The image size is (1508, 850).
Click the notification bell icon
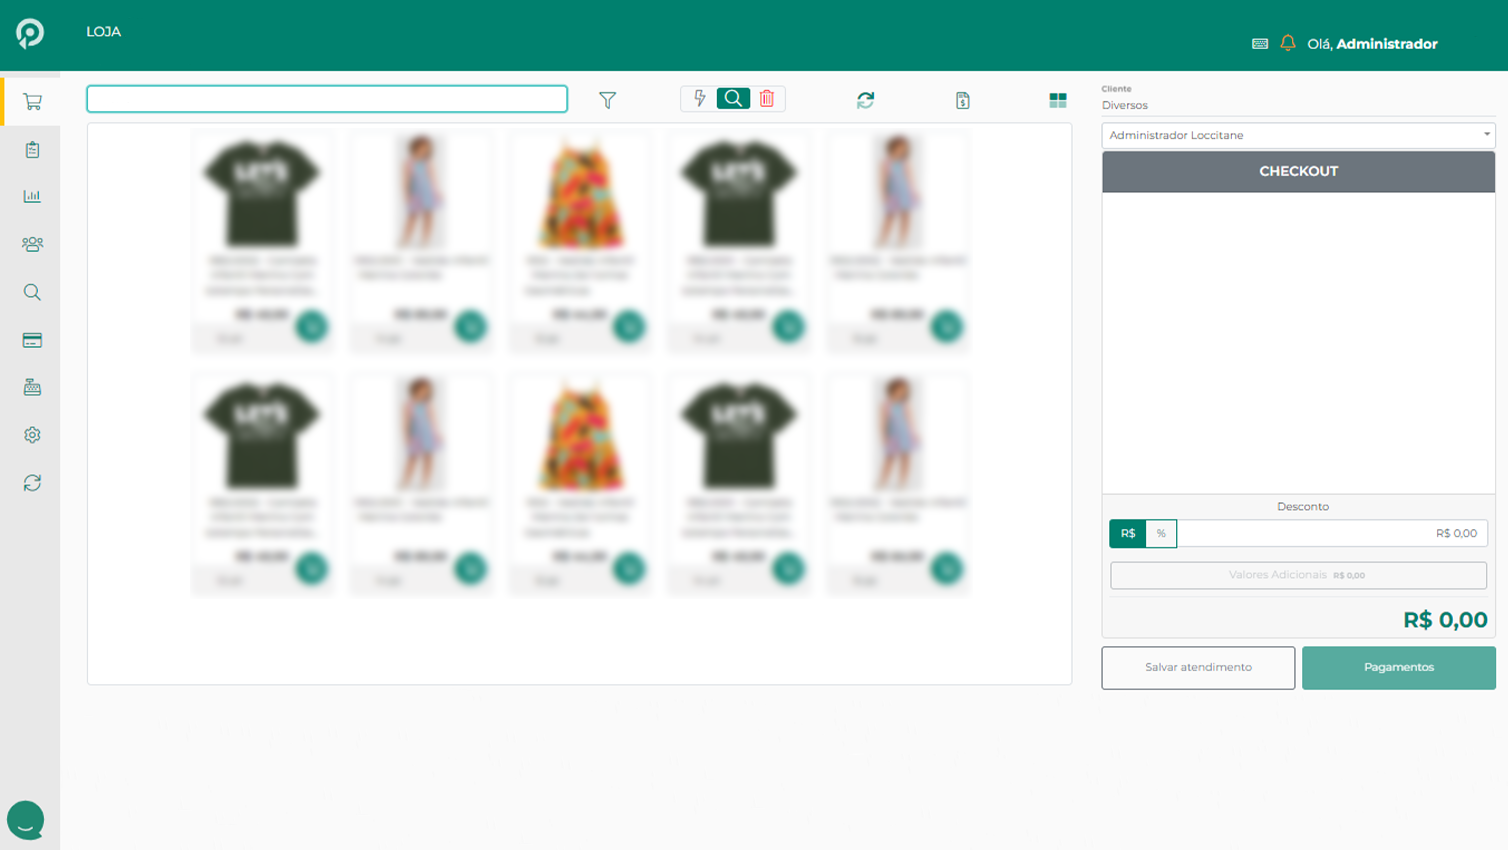[1287, 43]
